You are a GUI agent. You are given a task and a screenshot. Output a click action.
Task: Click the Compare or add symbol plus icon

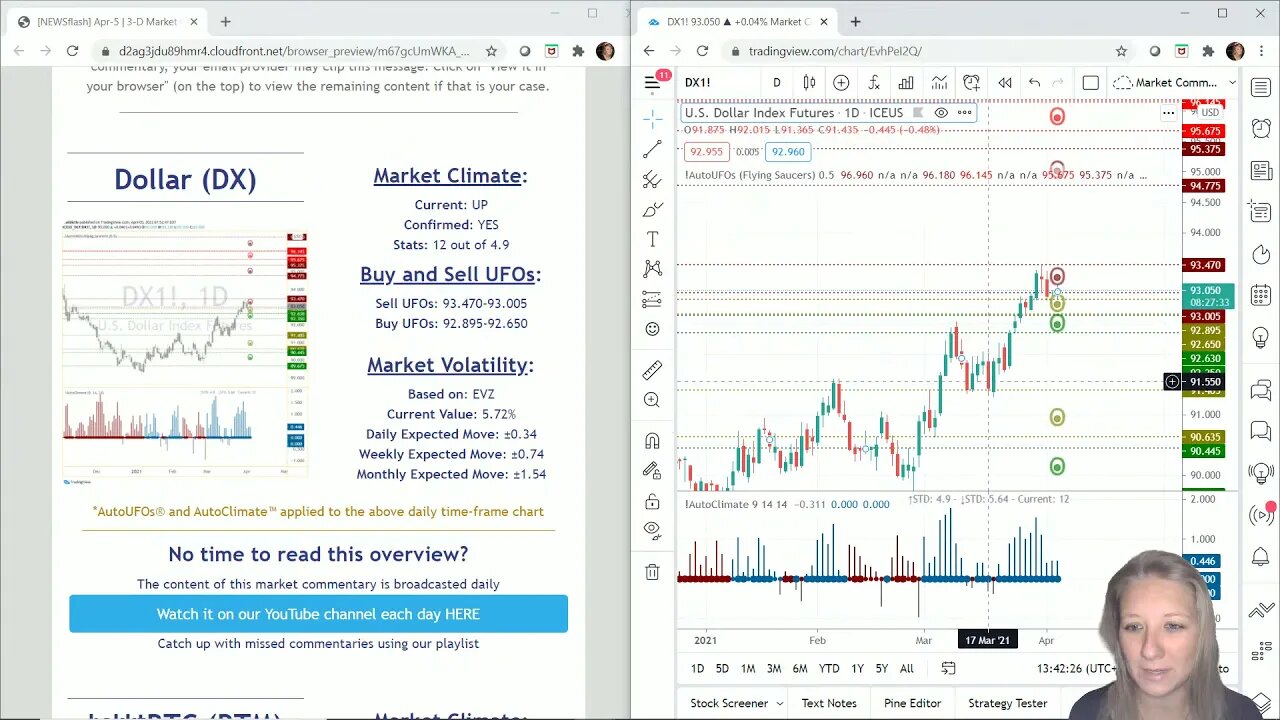(841, 83)
